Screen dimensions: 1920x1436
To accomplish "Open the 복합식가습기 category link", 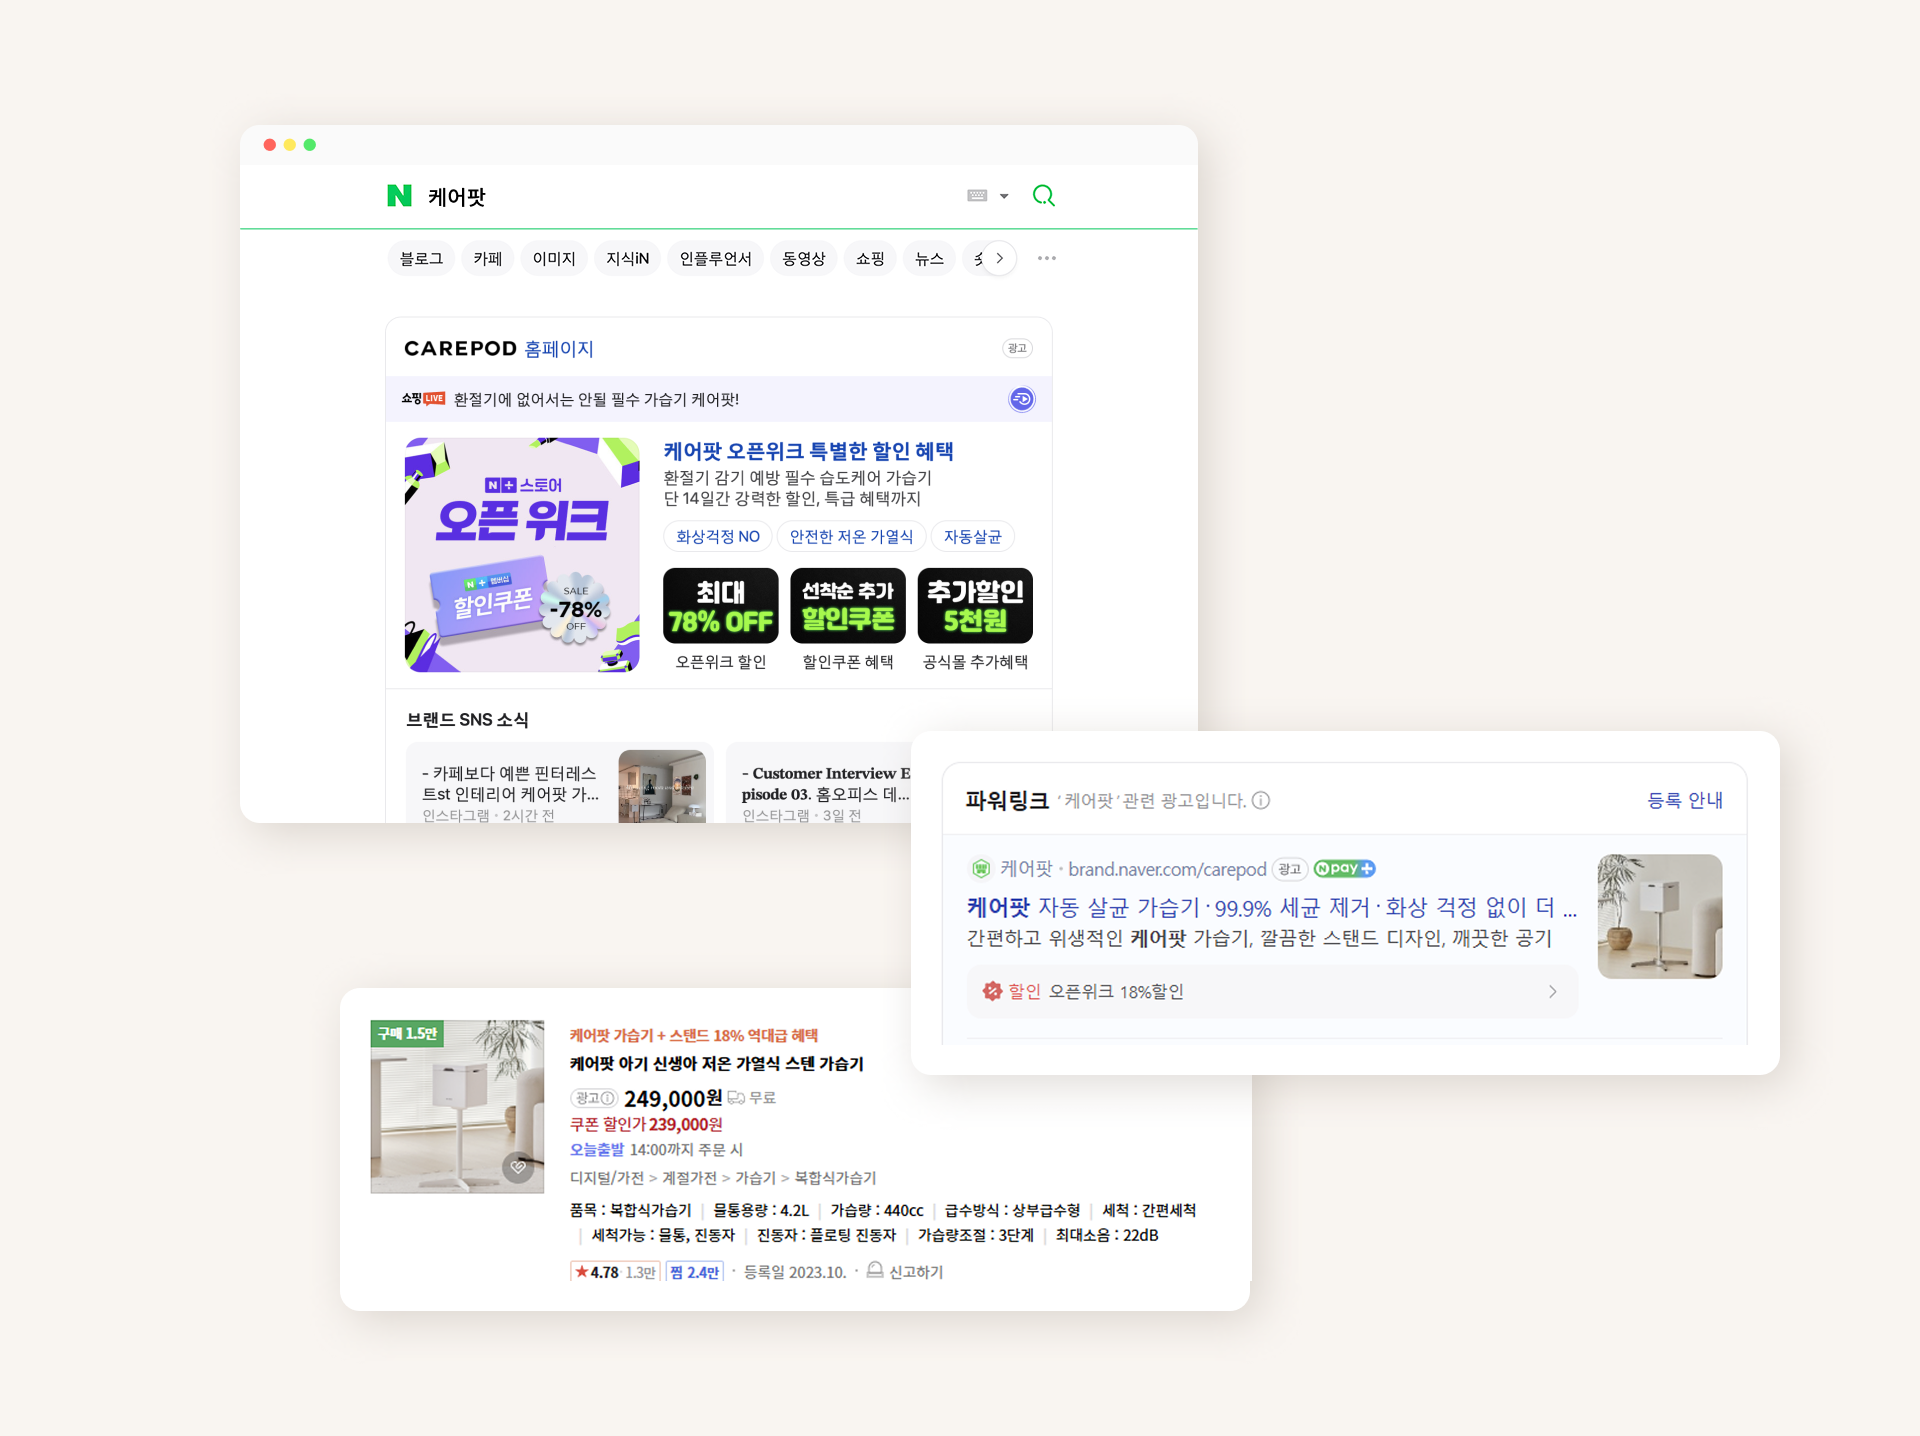I will coord(835,1178).
